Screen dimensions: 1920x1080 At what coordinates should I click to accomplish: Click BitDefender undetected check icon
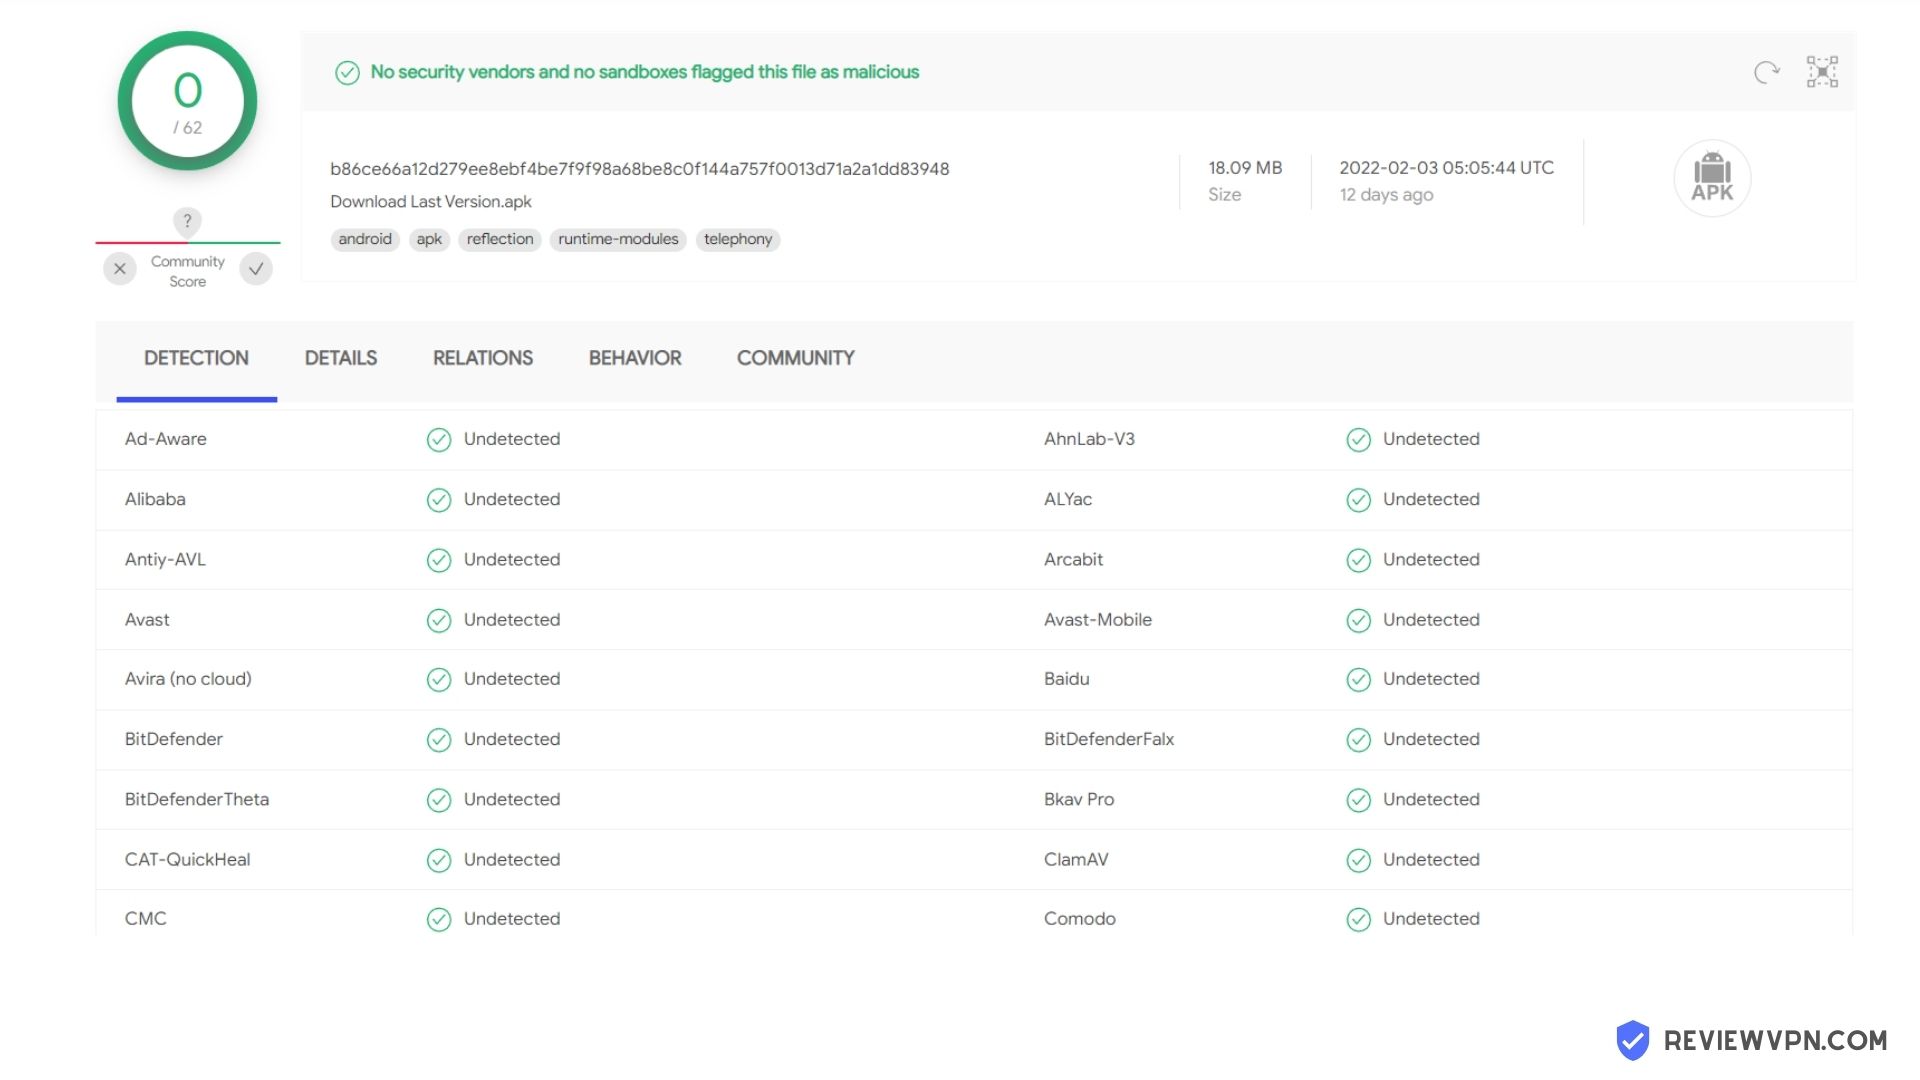439,740
